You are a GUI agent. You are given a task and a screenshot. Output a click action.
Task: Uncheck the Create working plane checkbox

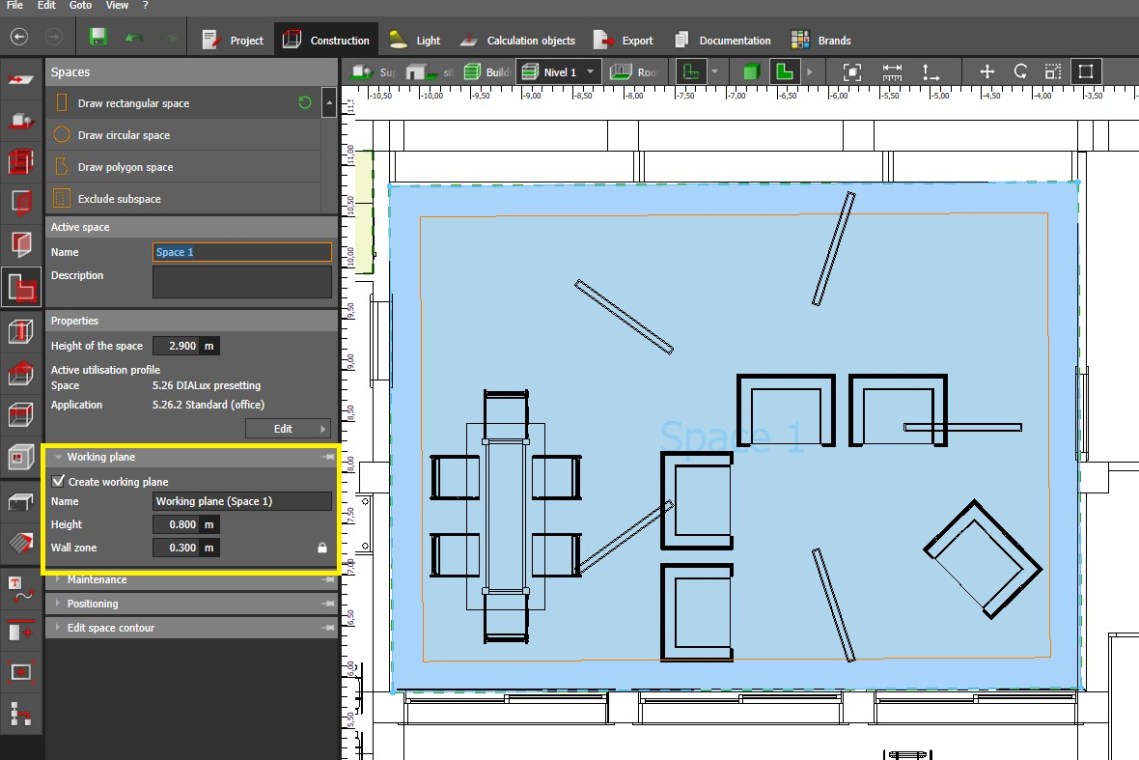coord(58,481)
